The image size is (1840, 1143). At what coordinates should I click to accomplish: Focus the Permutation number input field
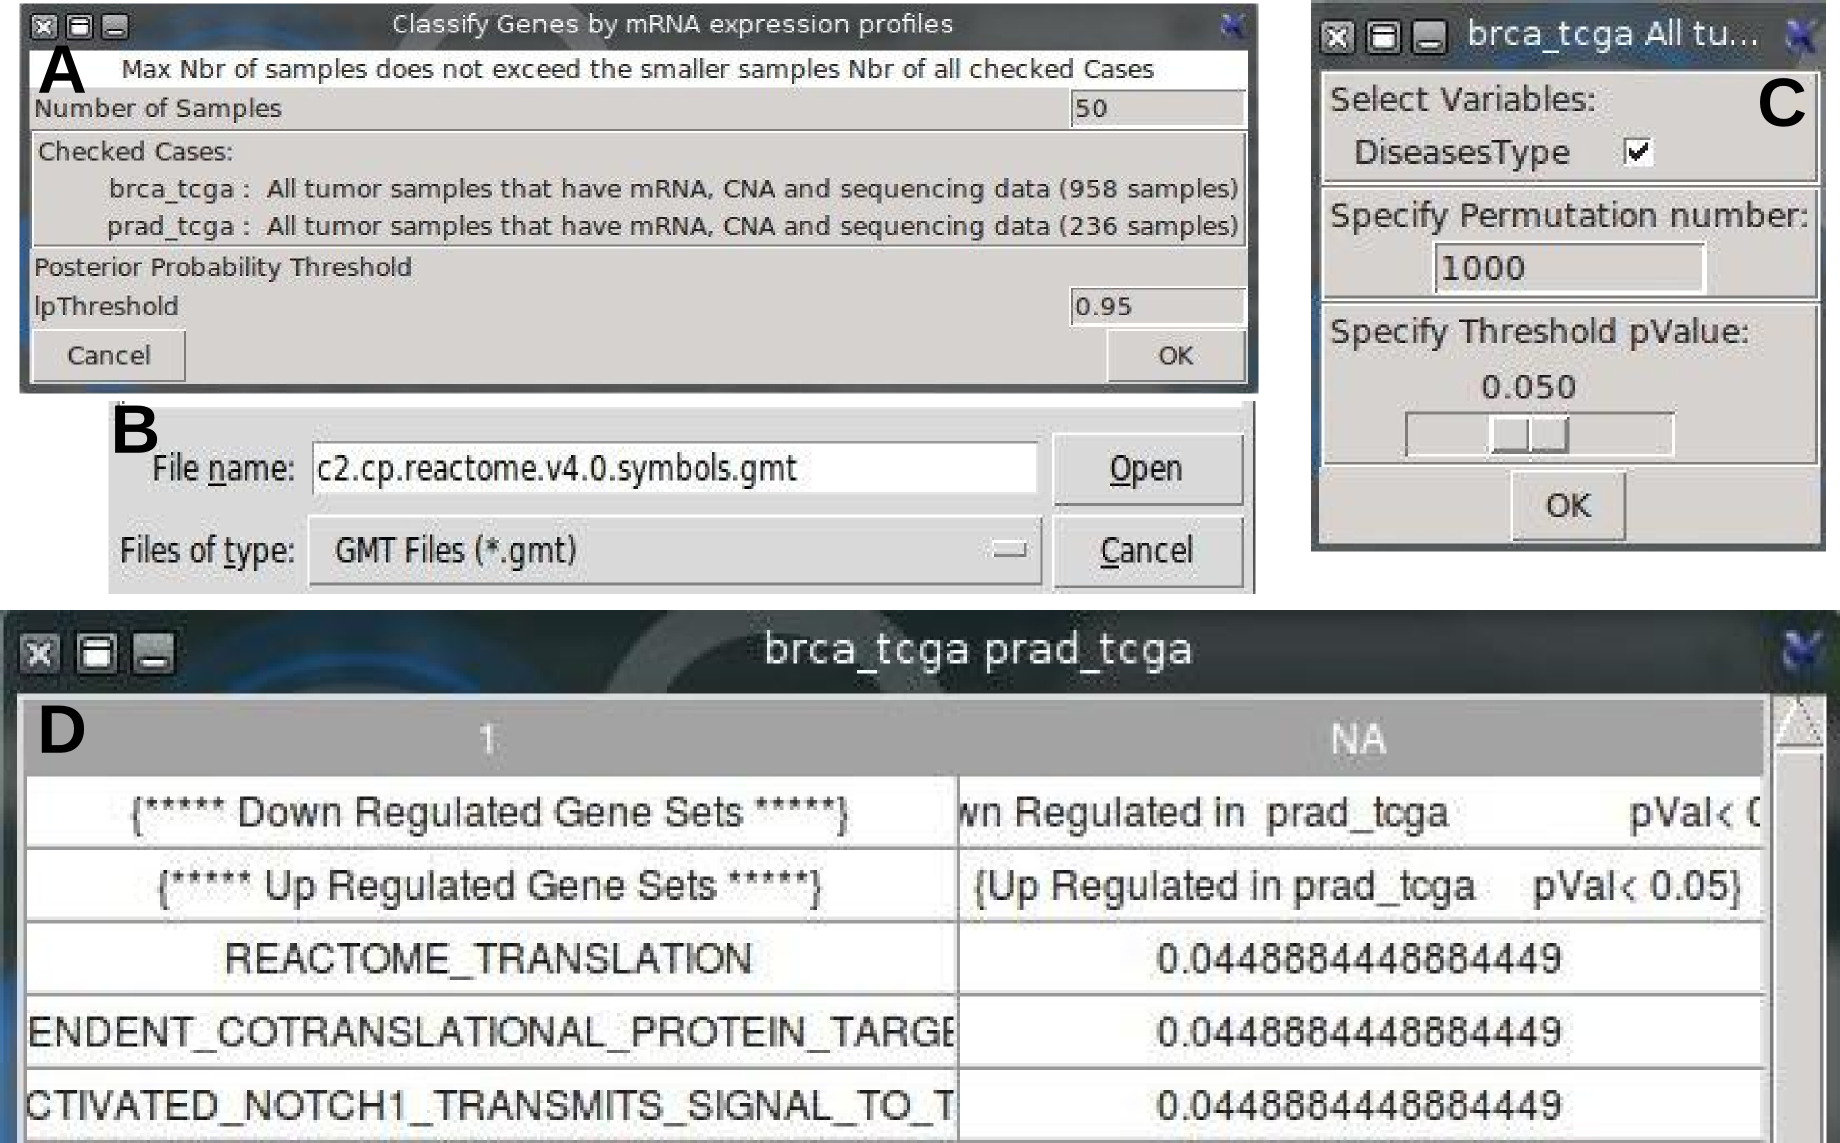click(x=1568, y=268)
